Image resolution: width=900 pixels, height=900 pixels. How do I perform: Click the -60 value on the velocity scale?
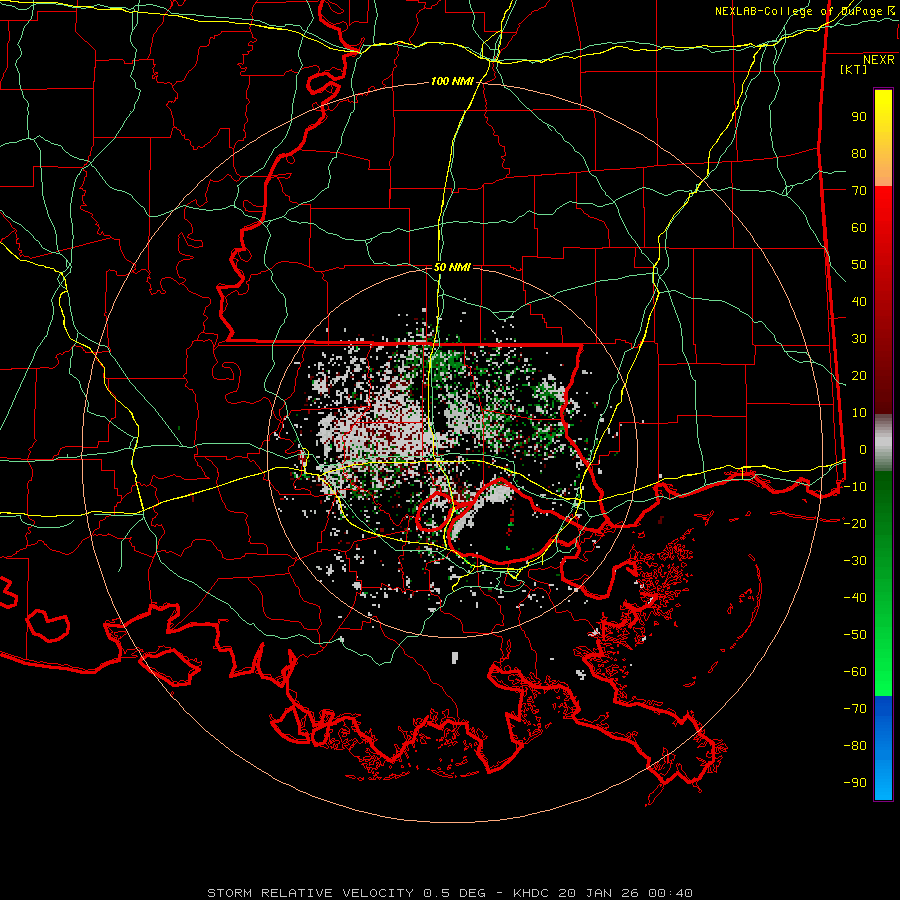[855, 672]
